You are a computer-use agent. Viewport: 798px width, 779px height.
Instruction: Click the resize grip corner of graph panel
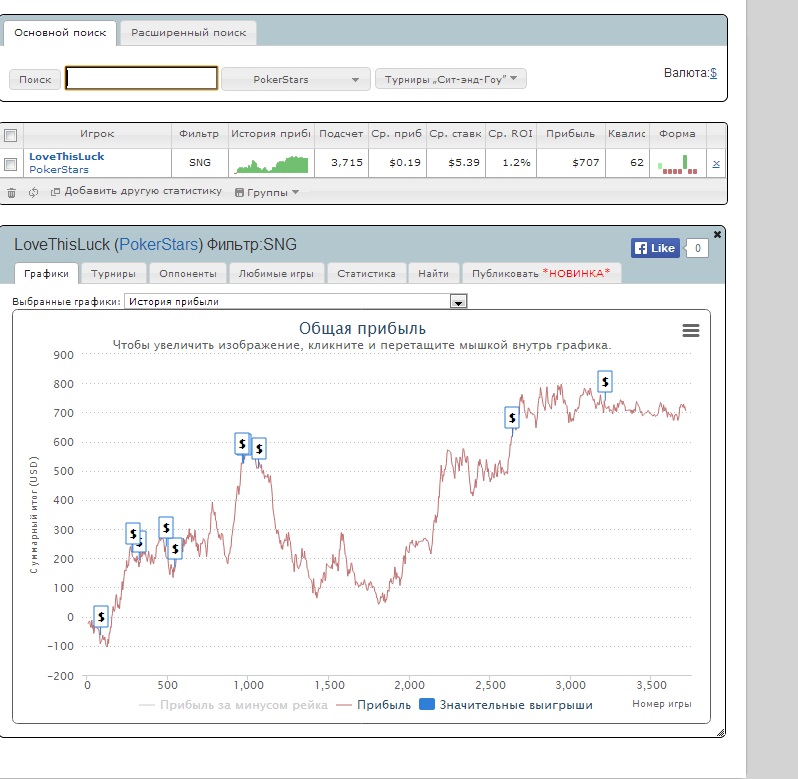click(720, 732)
